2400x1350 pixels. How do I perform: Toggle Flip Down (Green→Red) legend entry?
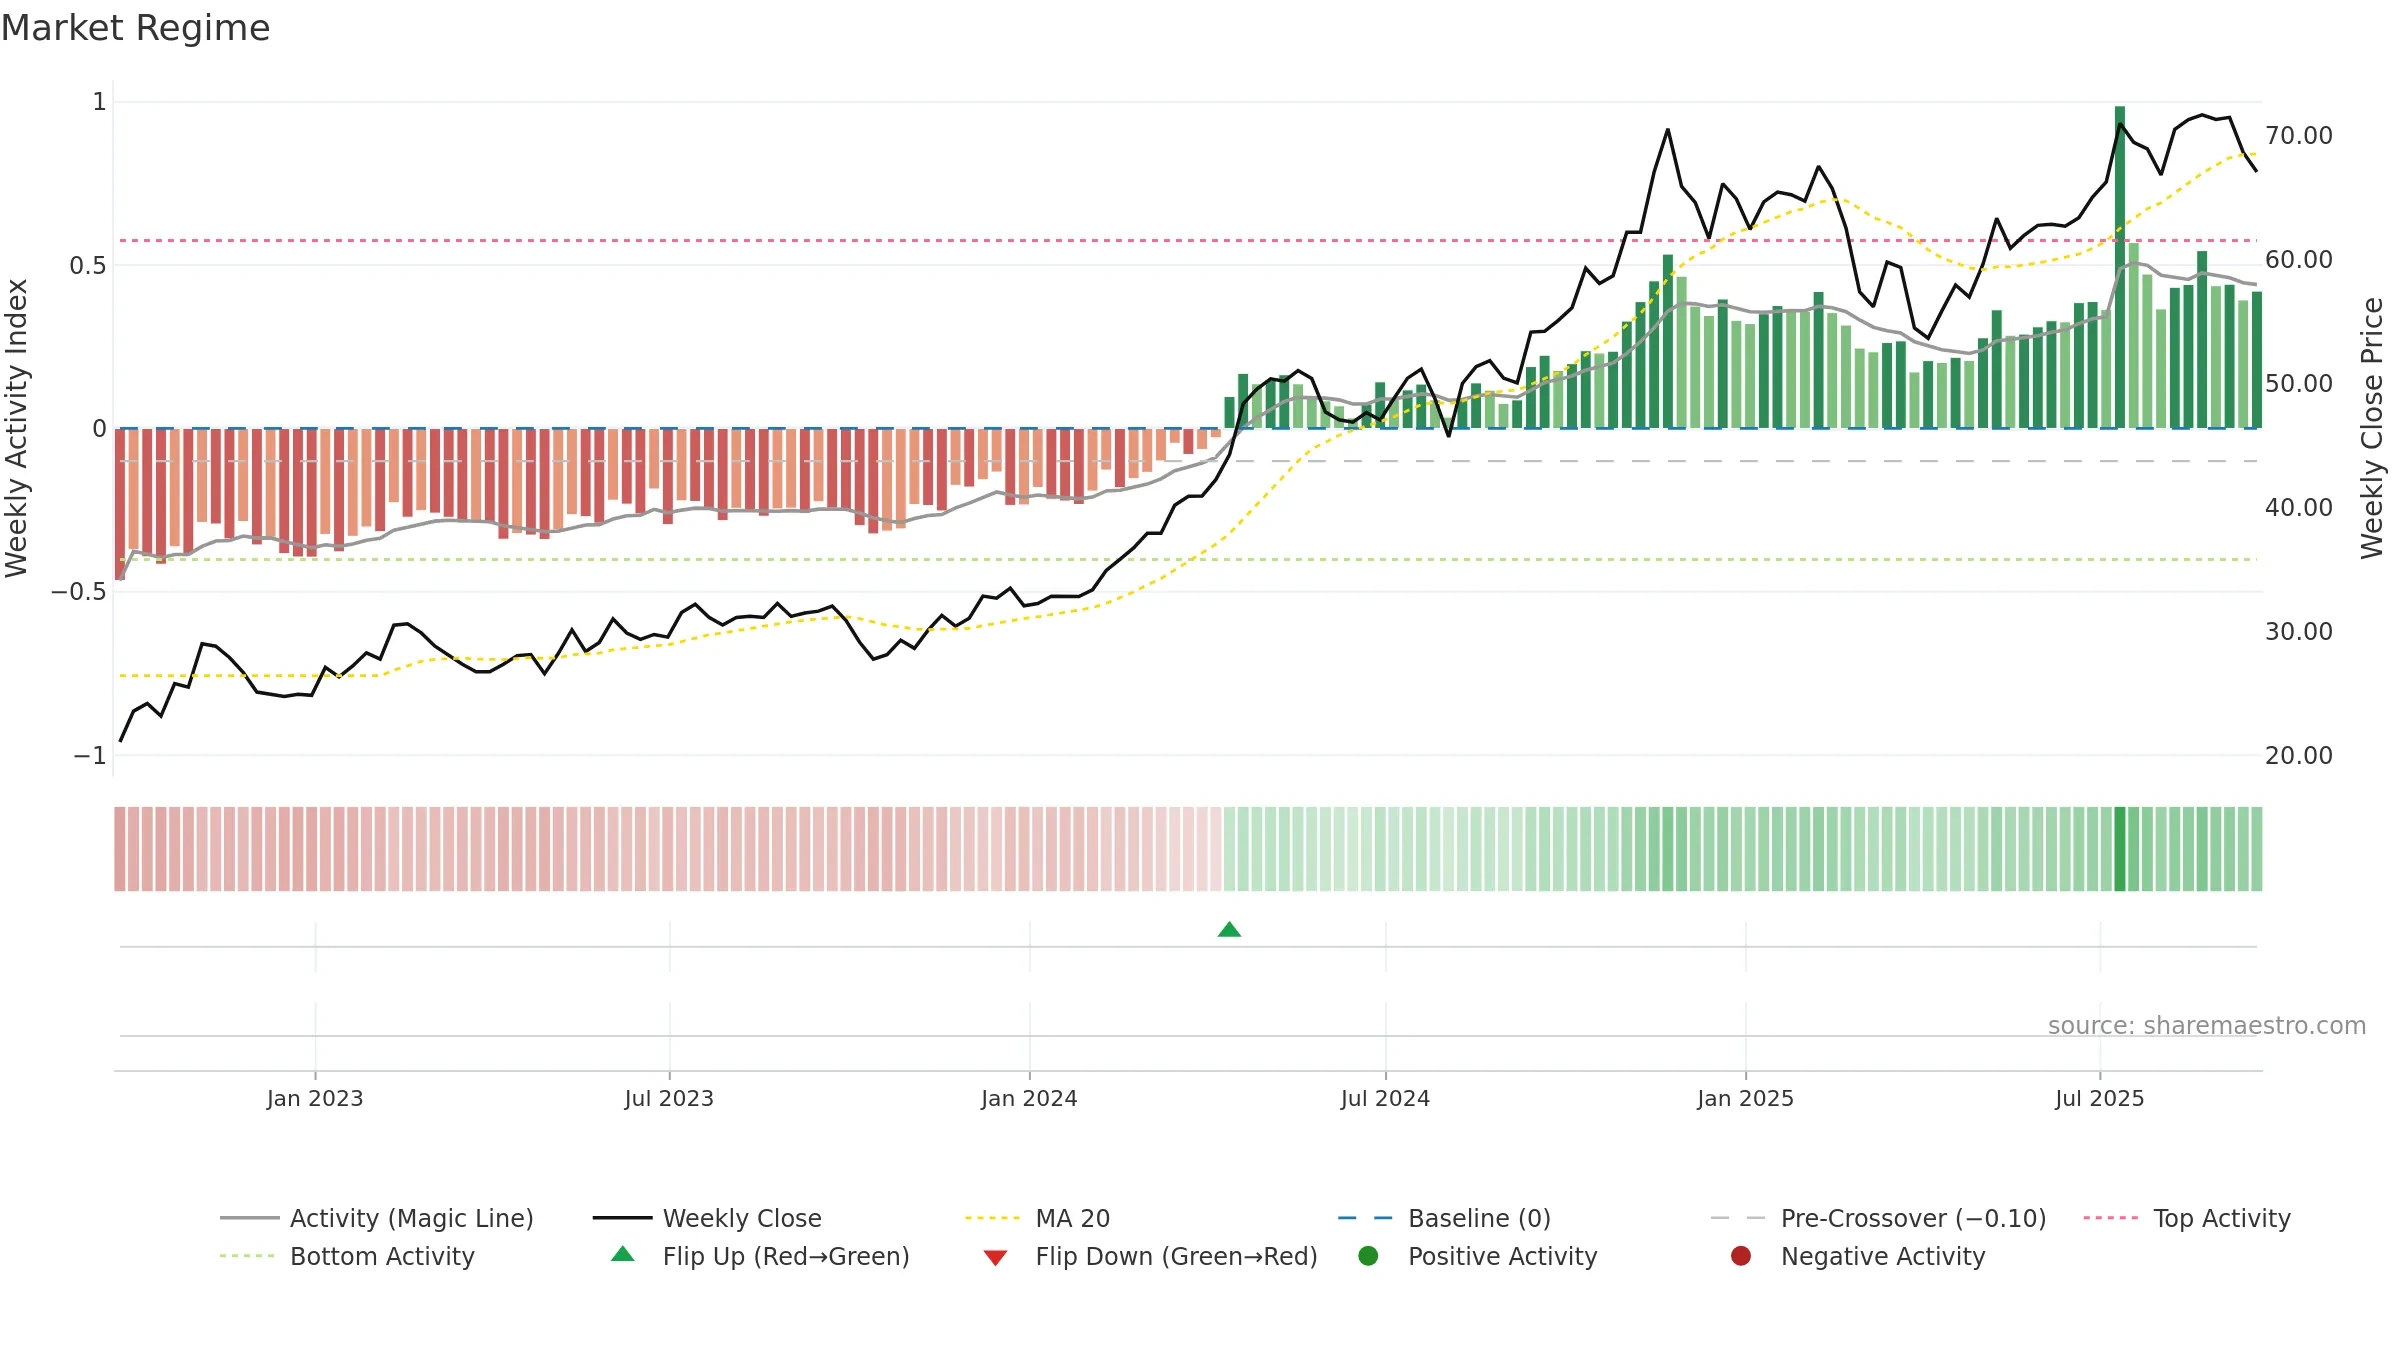(1150, 1256)
